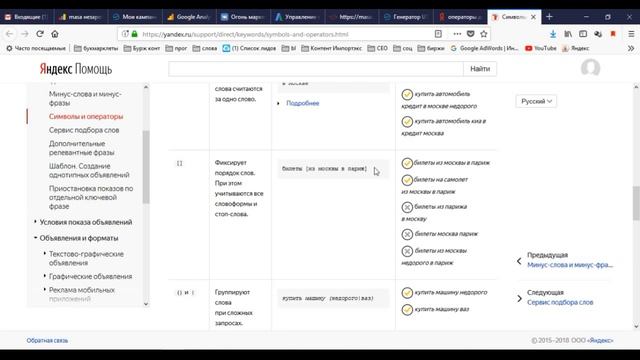Open the Список лидов bookmark
This screenshot has height=360, width=640.
coord(249,48)
